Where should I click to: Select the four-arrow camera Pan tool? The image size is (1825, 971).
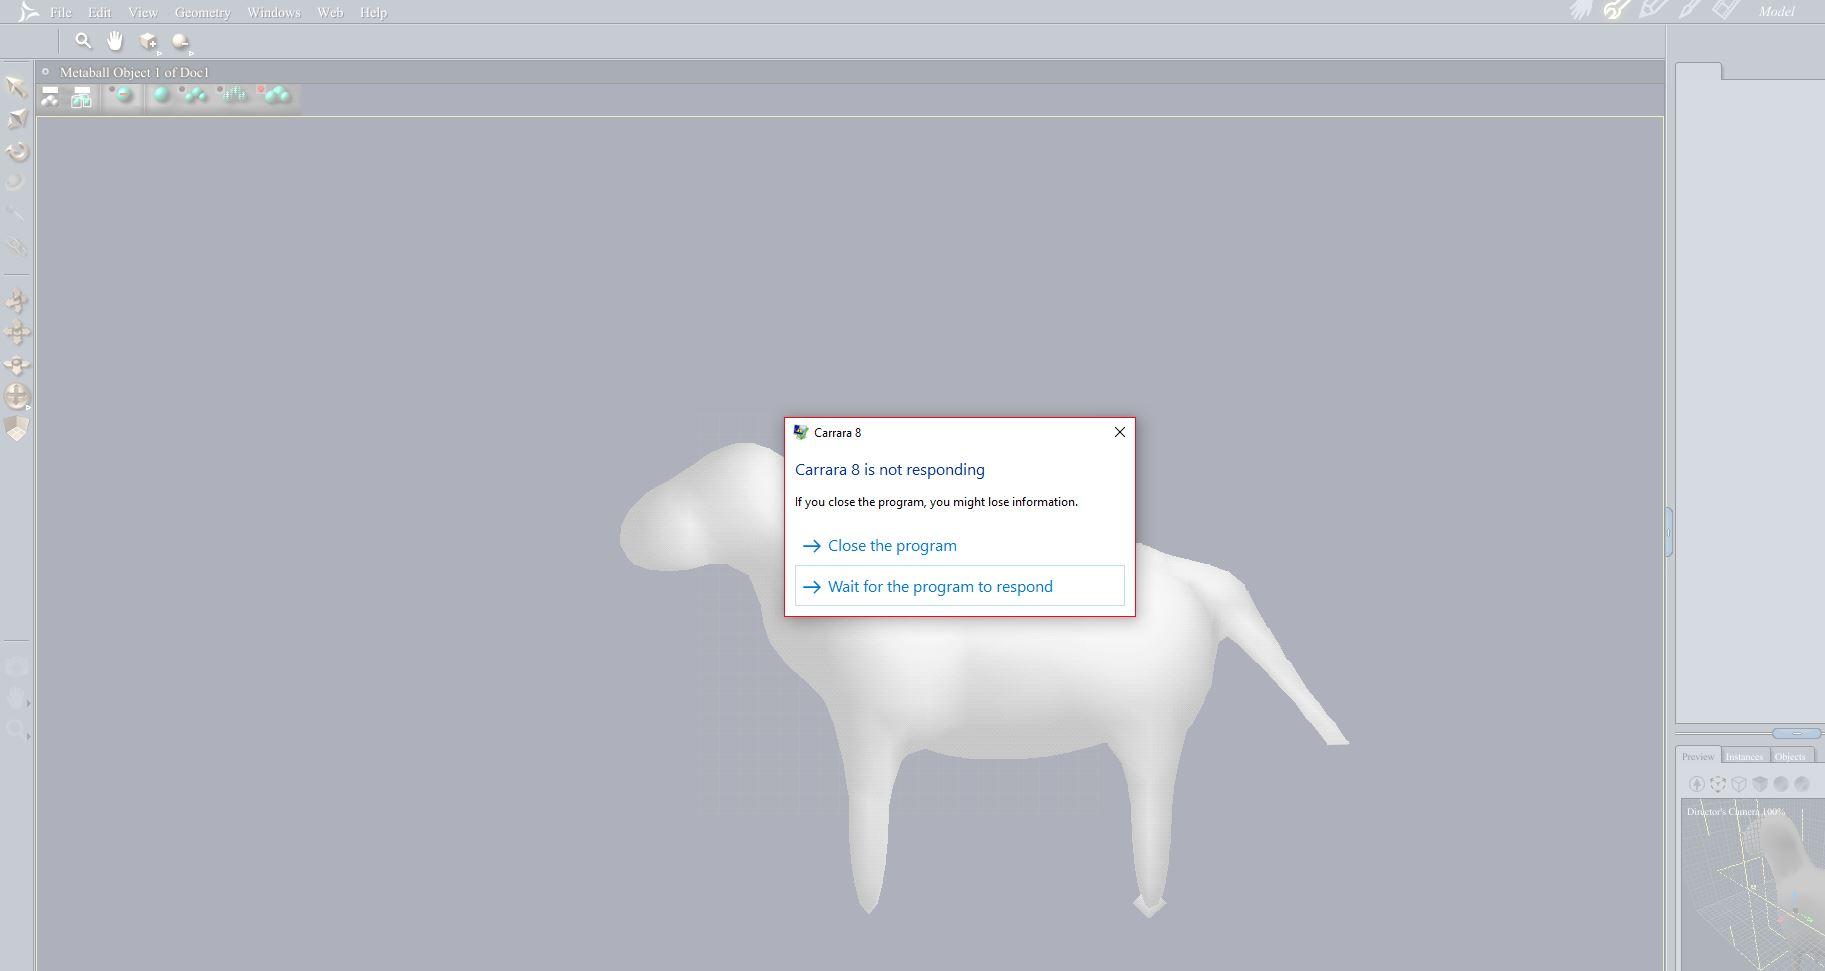pyautogui.click(x=16, y=332)
